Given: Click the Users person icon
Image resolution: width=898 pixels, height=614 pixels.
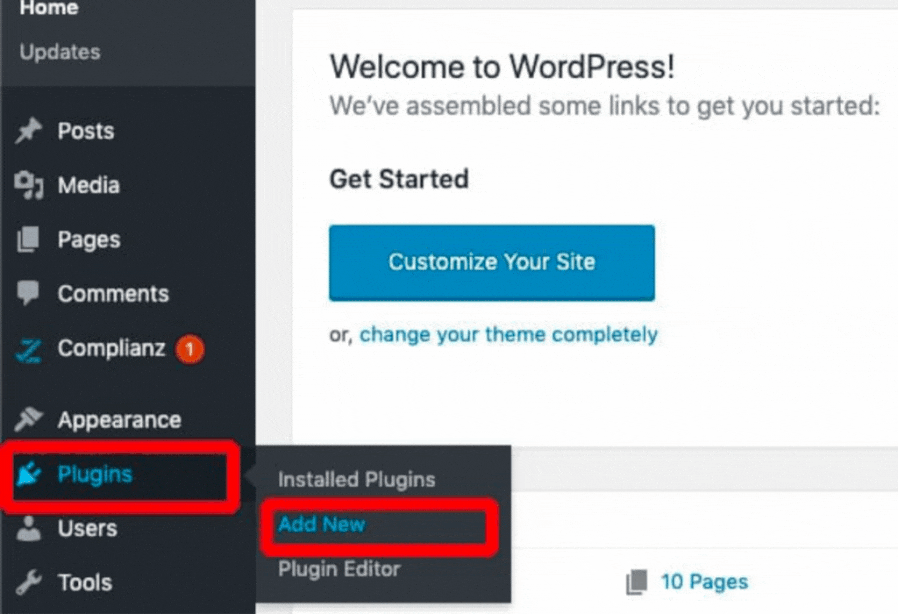Looking at the screenshot, I should pos(29,529).
